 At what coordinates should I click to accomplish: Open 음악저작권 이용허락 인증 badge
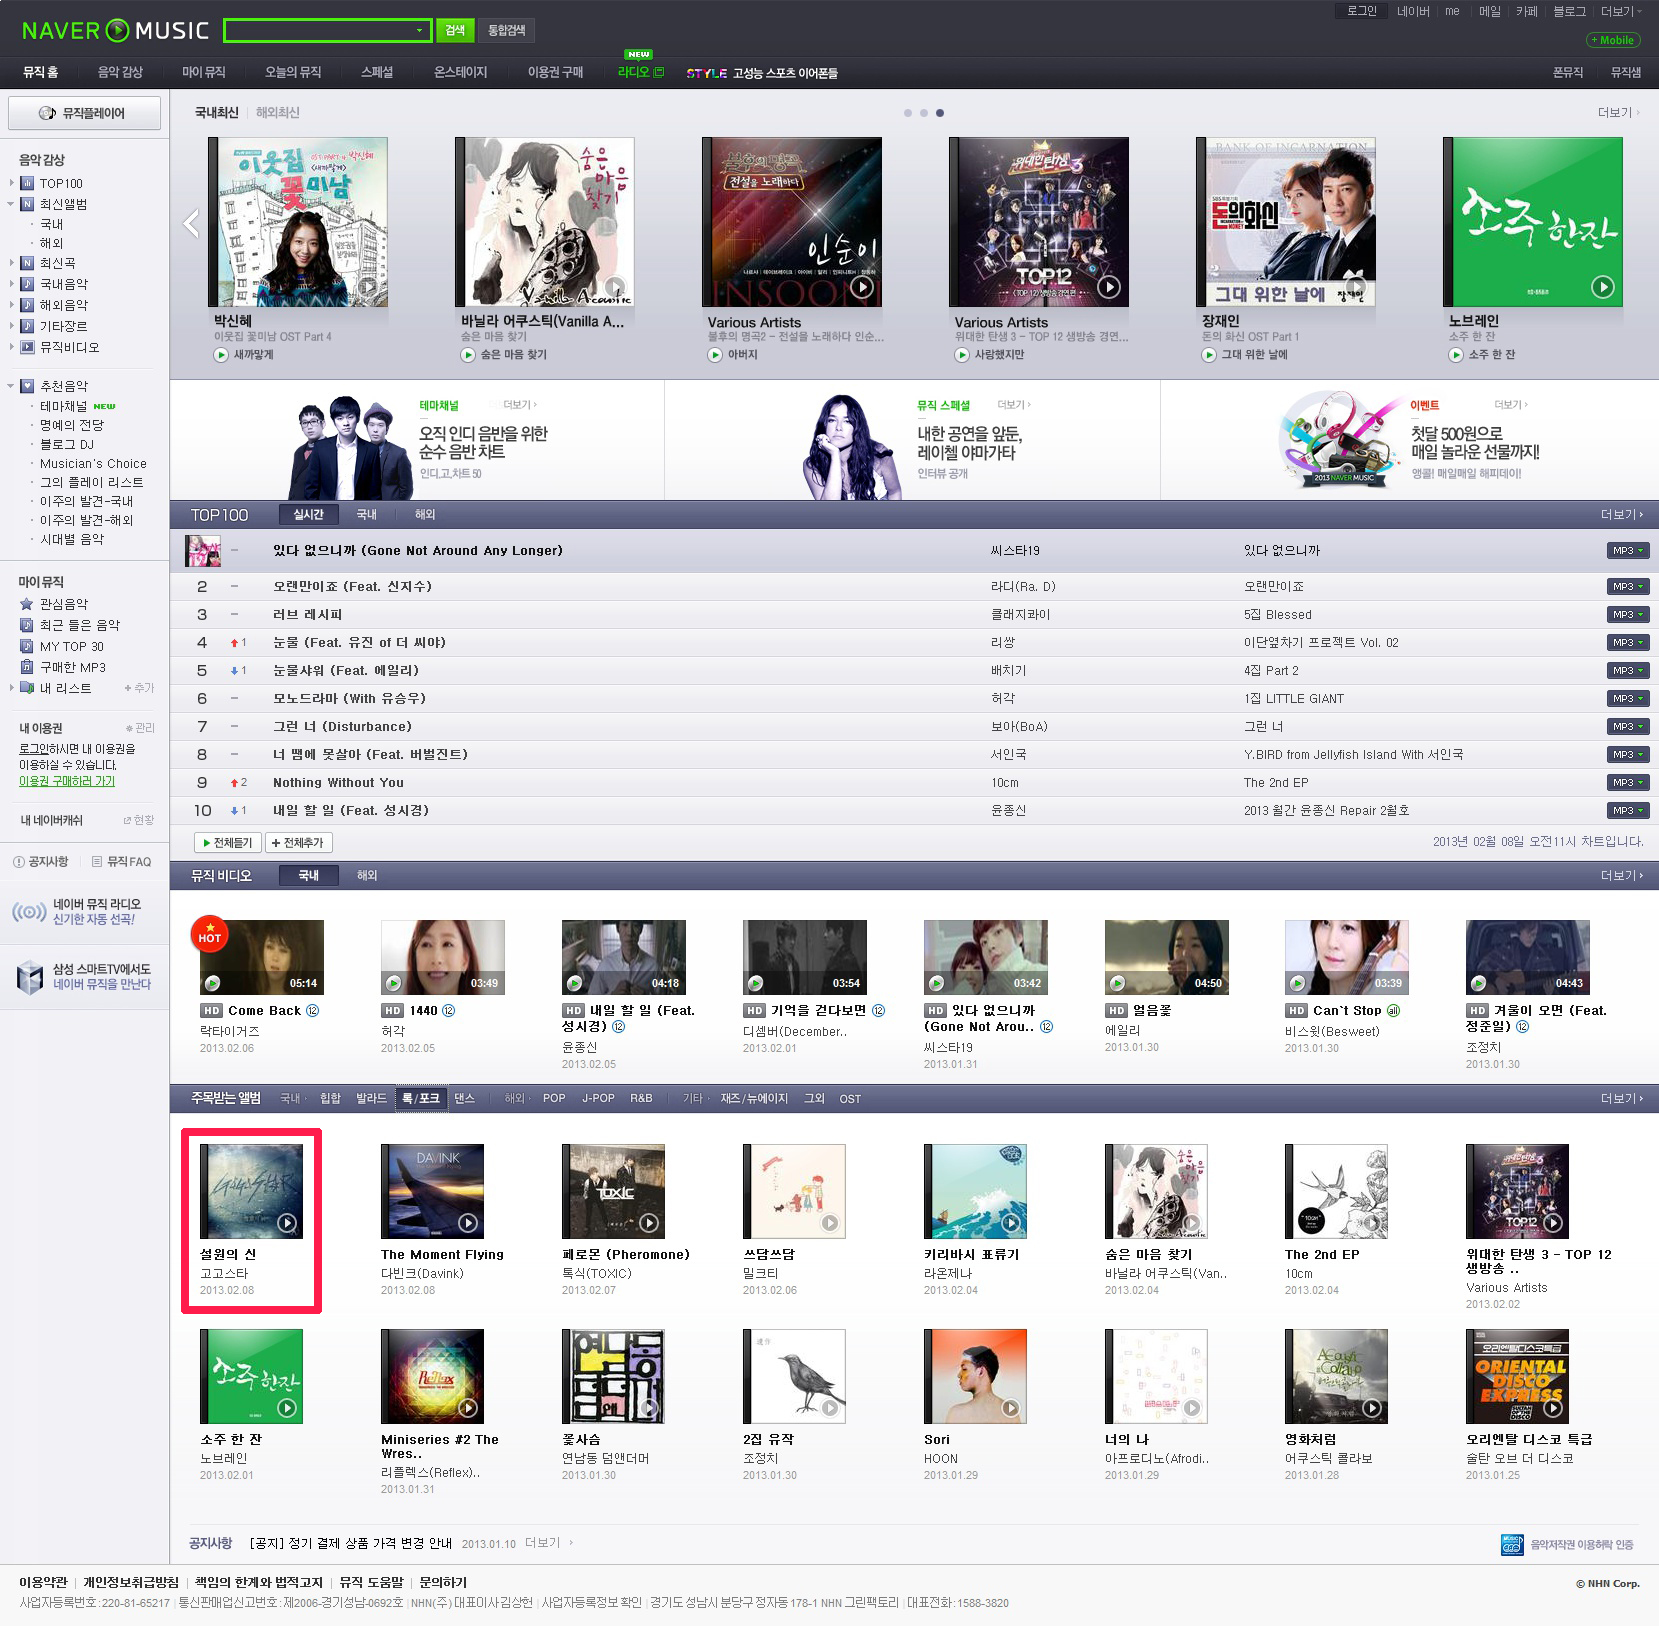(x=1567, y=1545)
